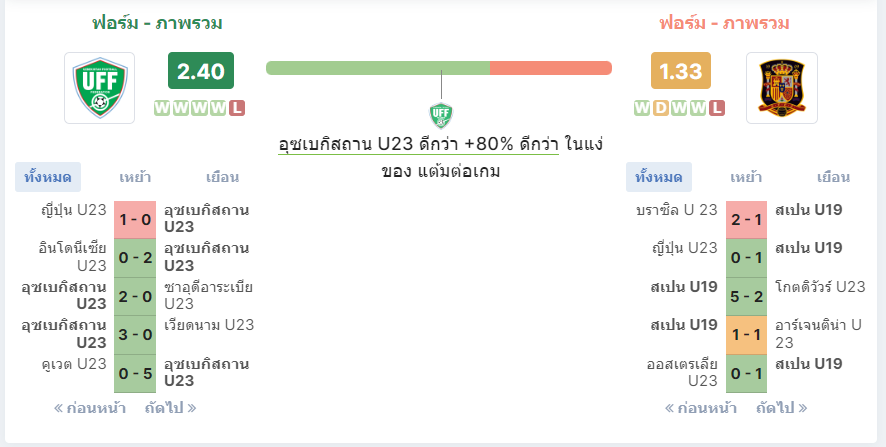Switch to left เยือน away tab
This screenshot has width=886, height=447.
click(x=222, y=177)
